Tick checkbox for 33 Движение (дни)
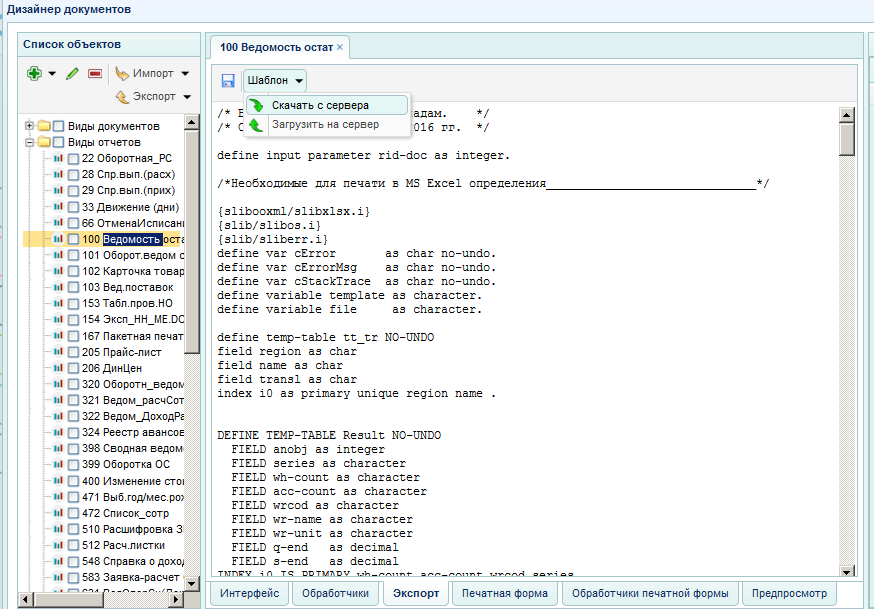This screenshot has height=609, width=874. click(73, 207)
